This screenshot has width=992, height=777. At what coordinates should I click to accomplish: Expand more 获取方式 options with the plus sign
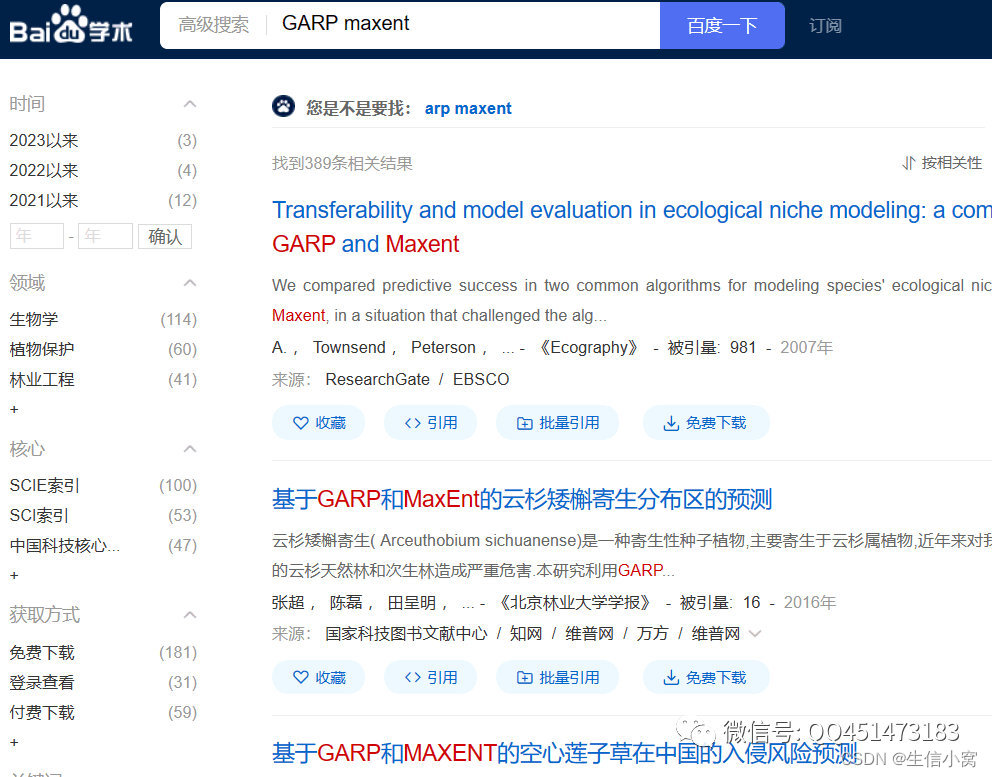pyautogui.click(x=14, y=742)
